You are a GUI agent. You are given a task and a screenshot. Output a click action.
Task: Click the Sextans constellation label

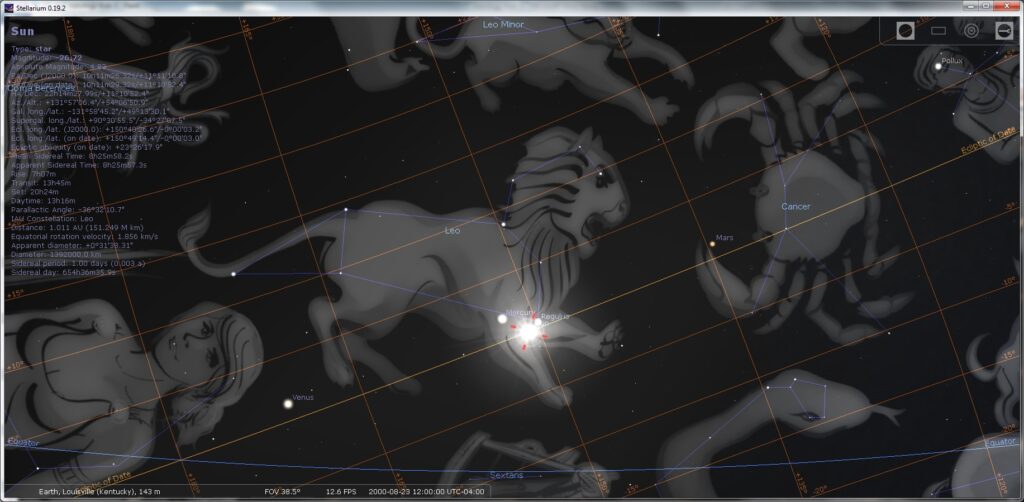click(x=506, y=475)
